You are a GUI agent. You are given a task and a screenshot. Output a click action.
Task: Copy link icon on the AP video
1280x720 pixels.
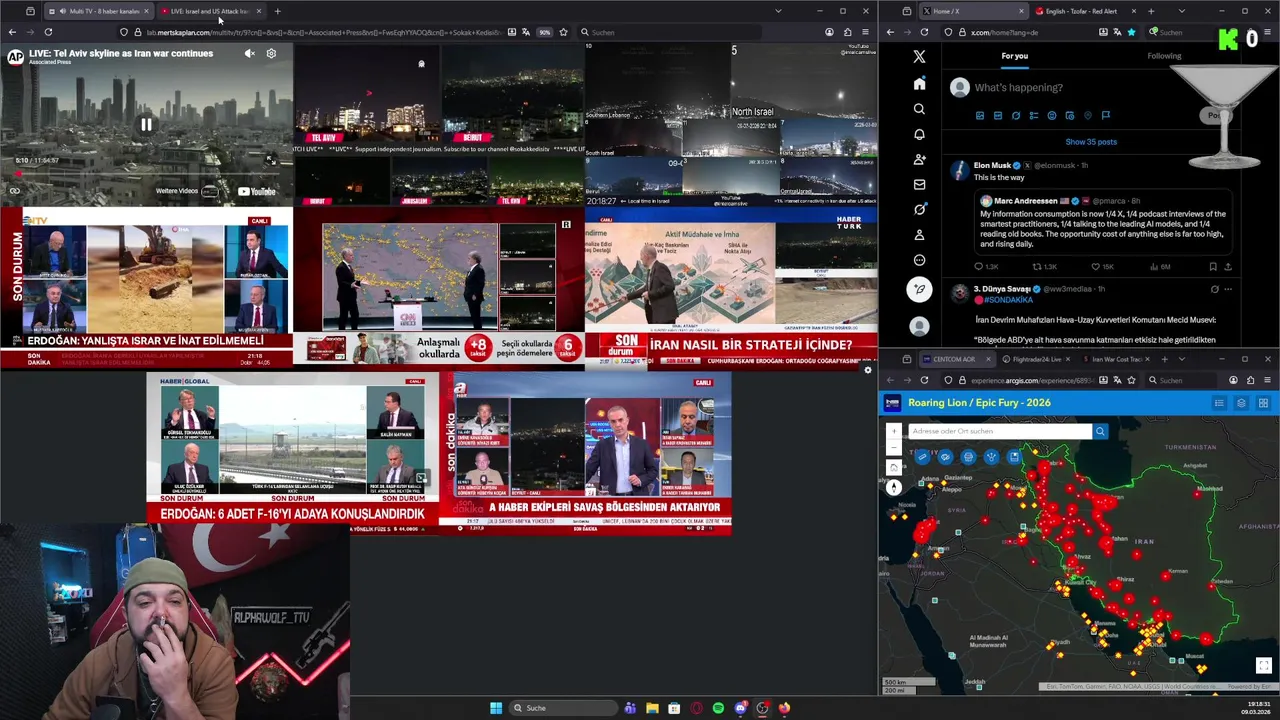[15, 191]
